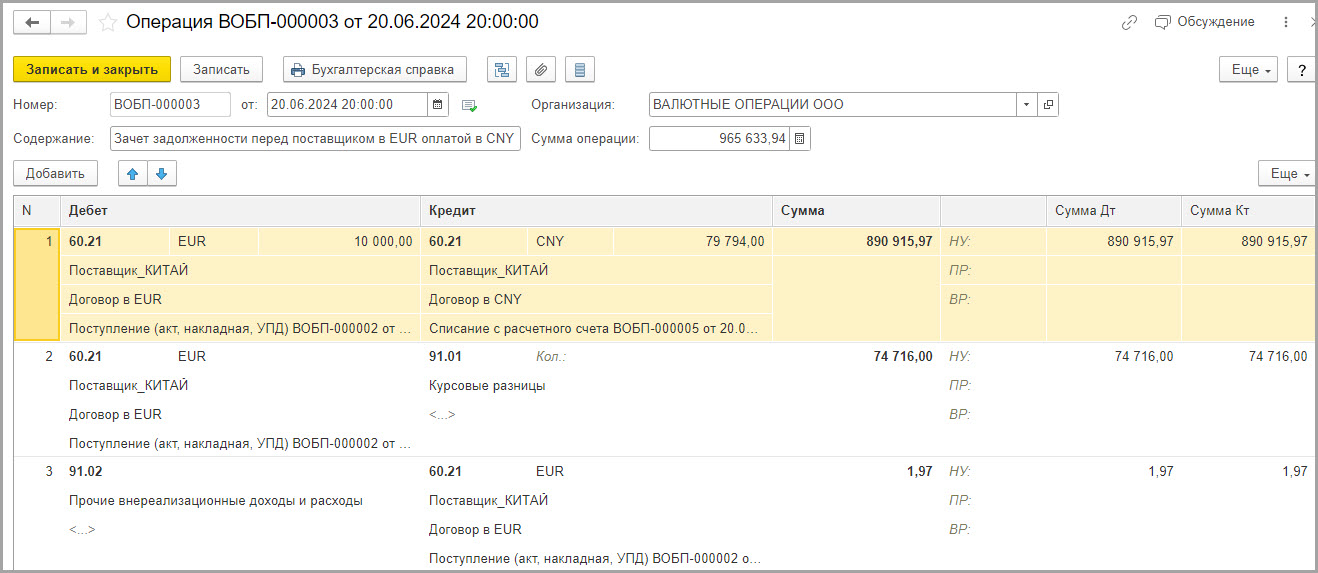Viewport: 1318px width, 573px height.
Task: Open the document structure icon in toolbar
Action: 502,69
